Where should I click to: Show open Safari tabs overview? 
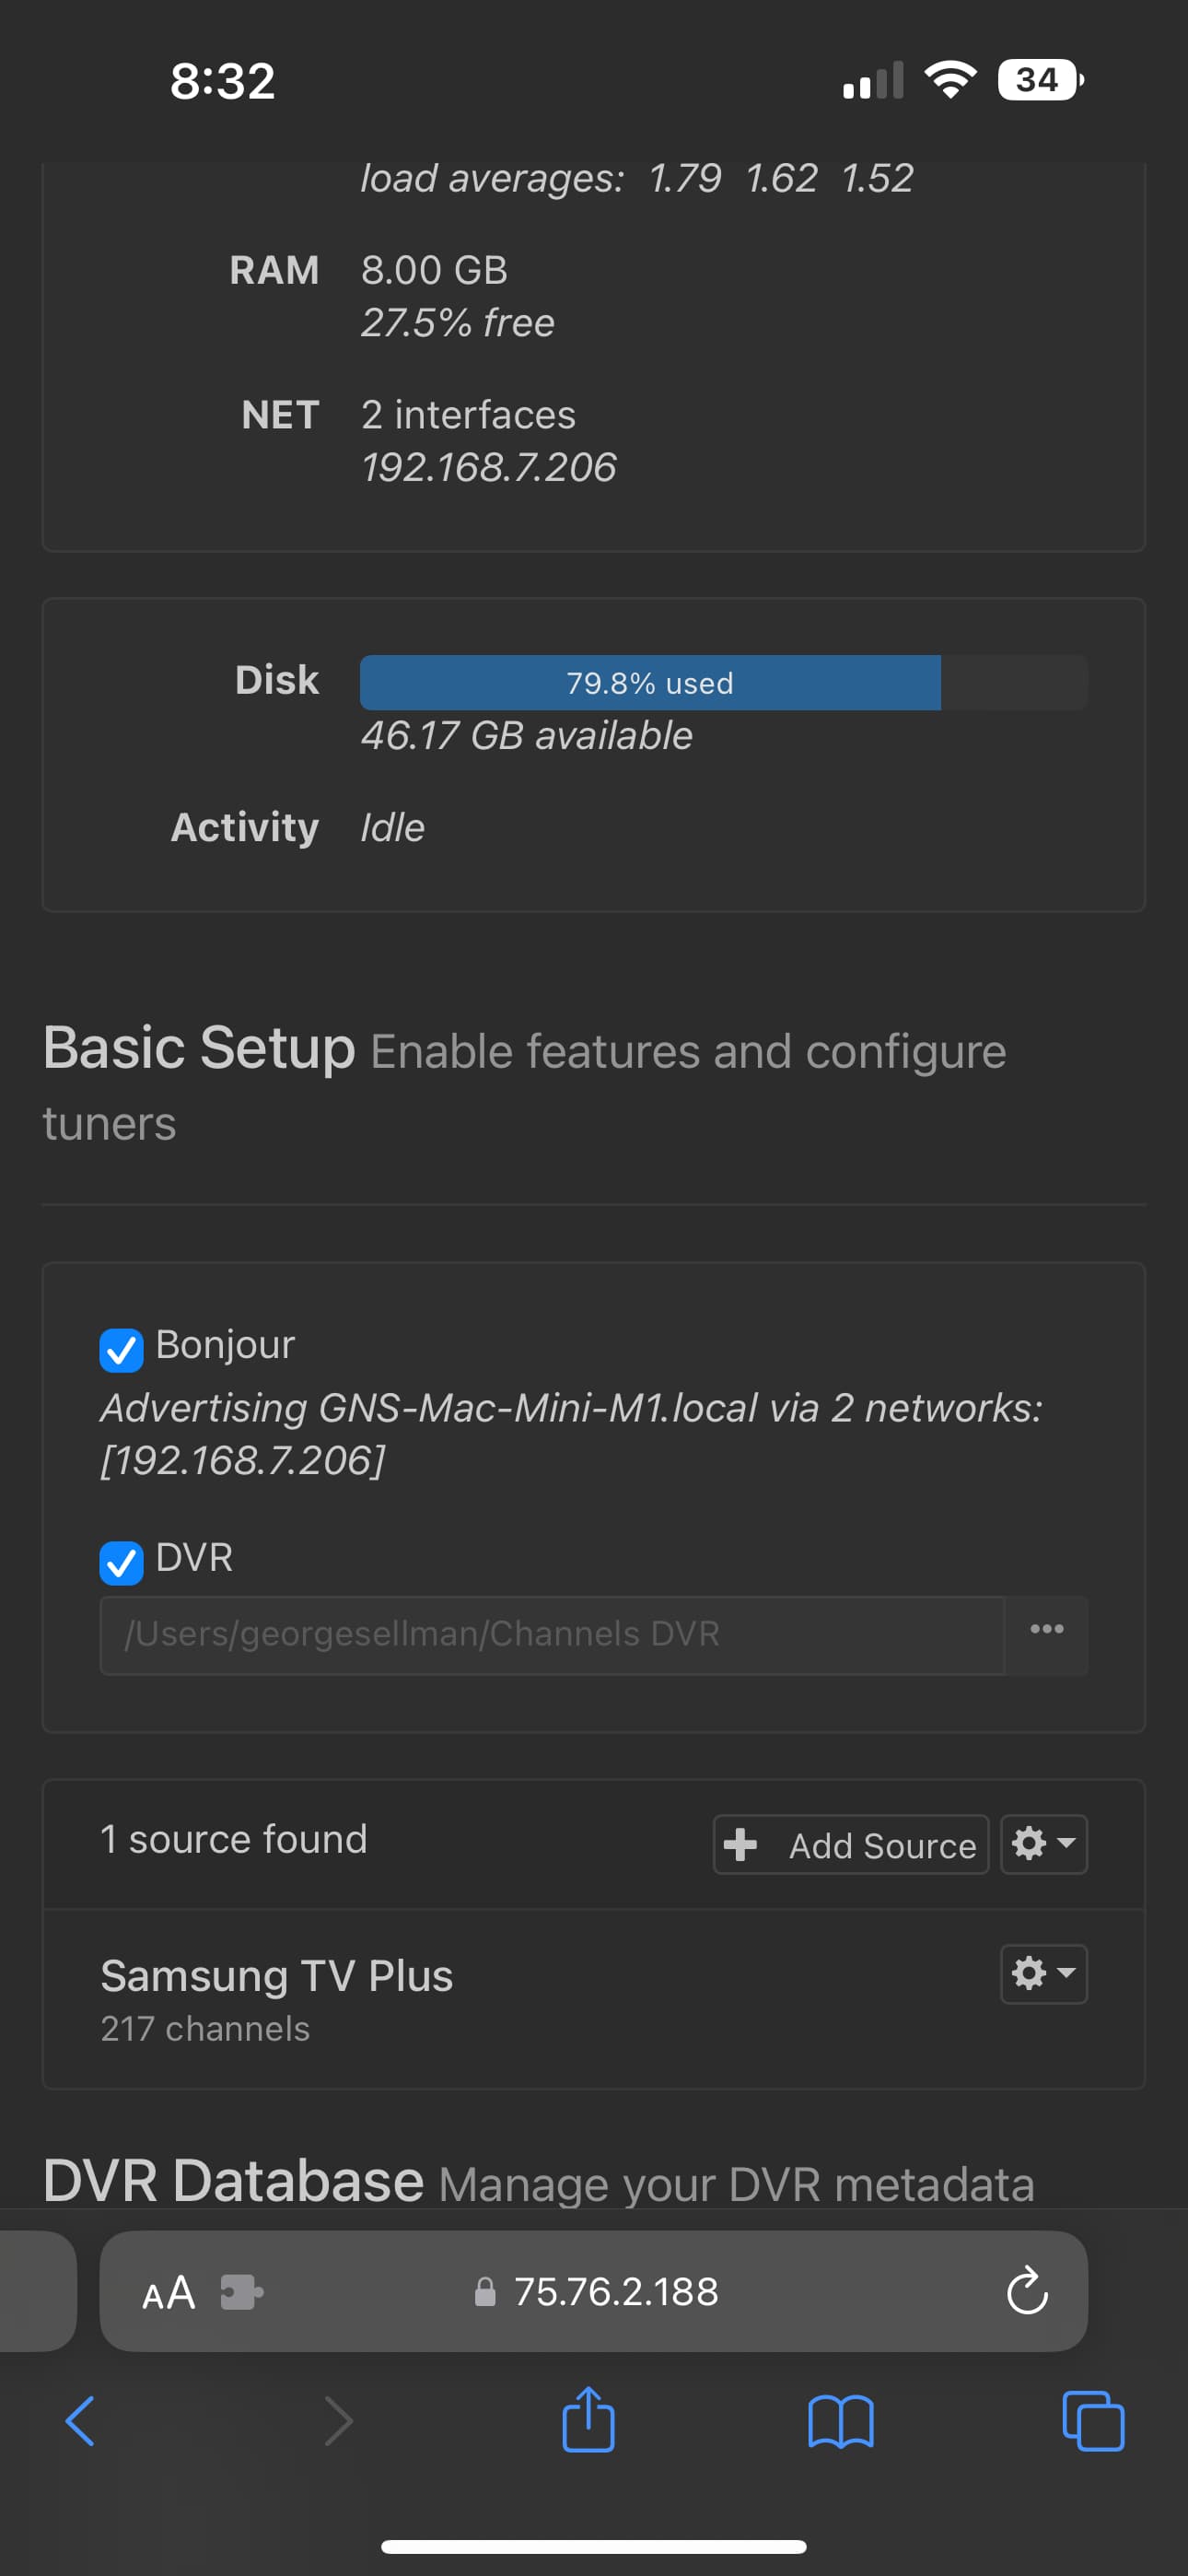1092,2421
